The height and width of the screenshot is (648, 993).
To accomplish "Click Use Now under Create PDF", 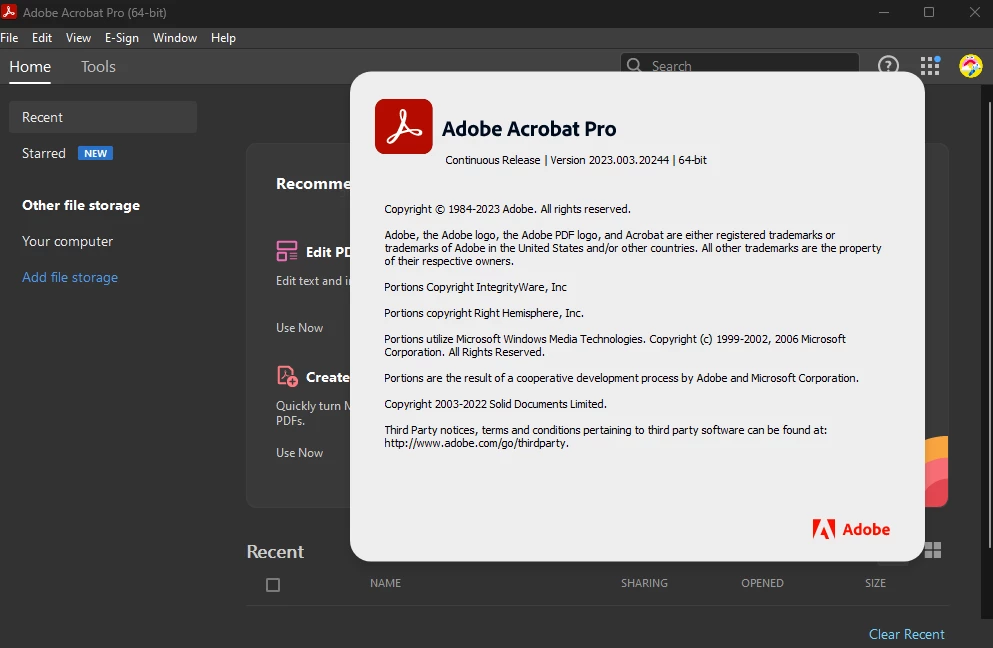I will point(300,452).
